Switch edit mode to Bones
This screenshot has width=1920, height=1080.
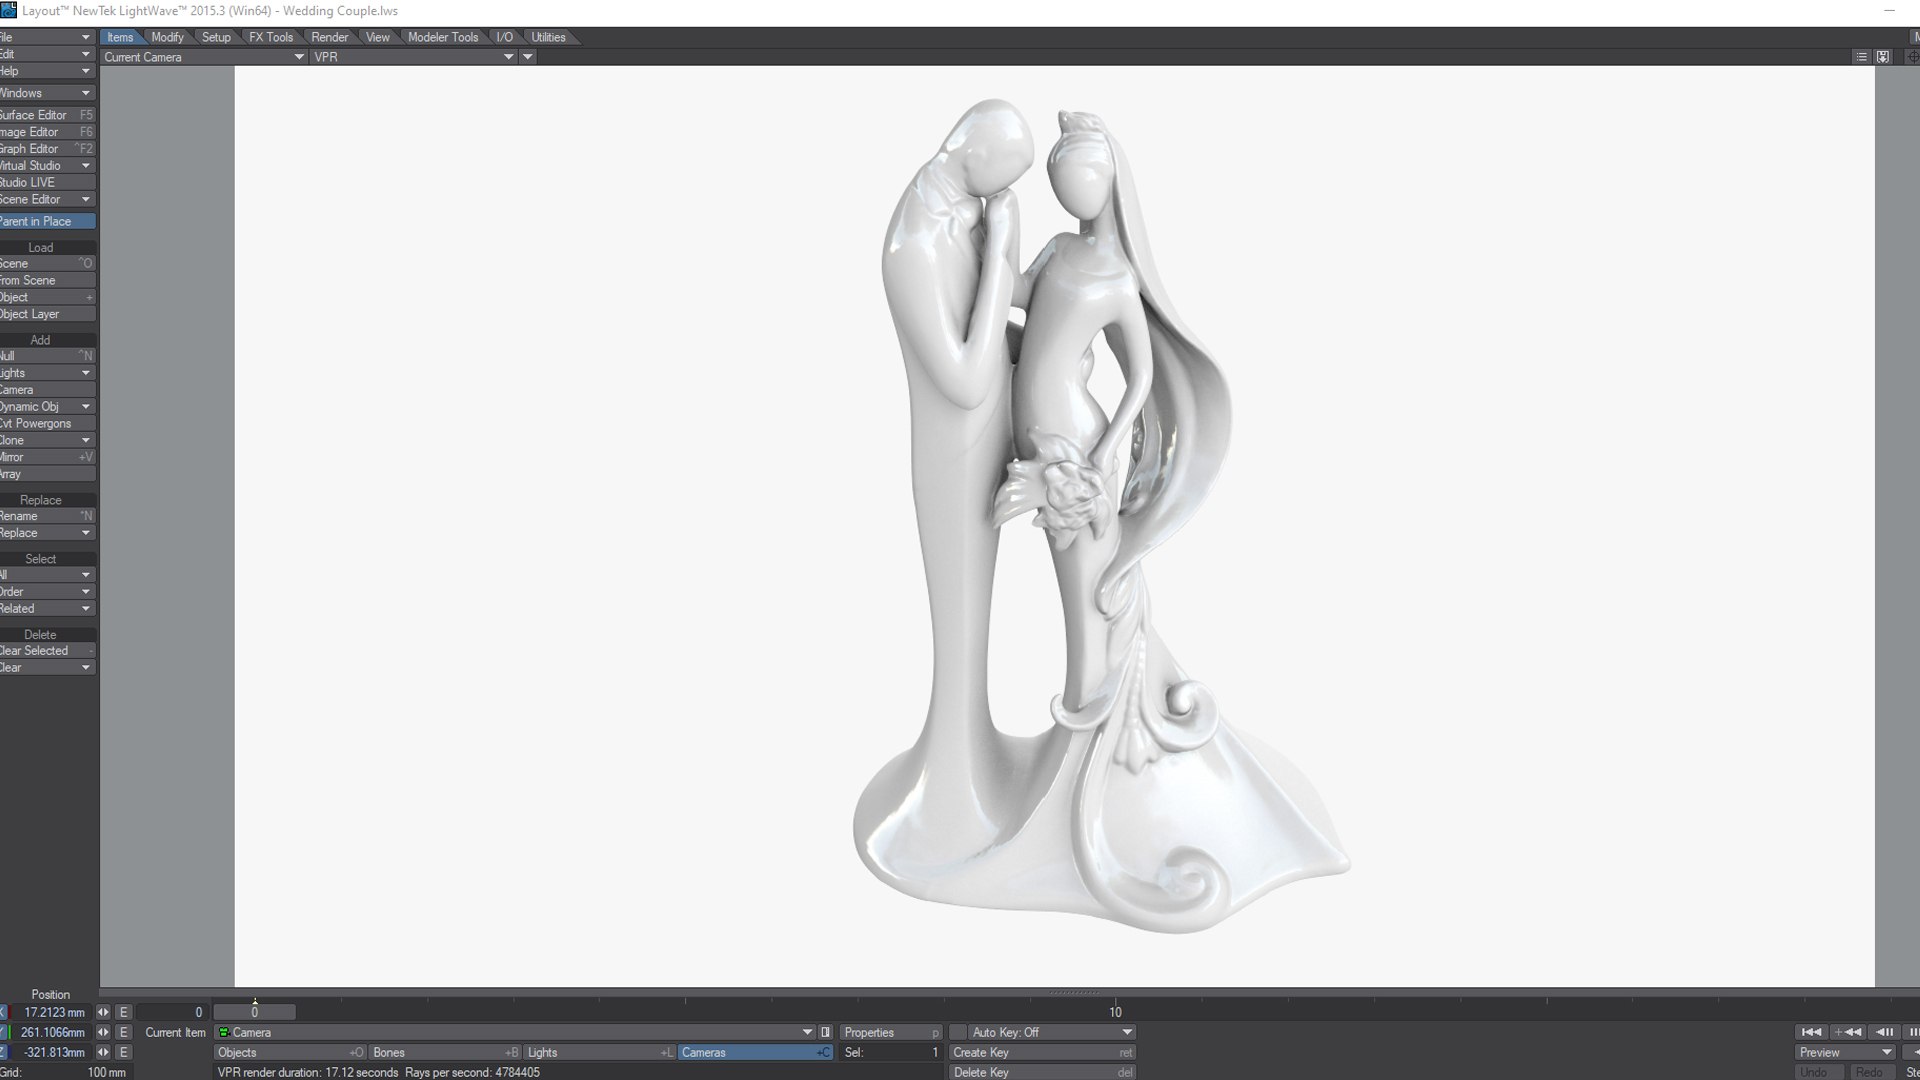pos(445,1052)
